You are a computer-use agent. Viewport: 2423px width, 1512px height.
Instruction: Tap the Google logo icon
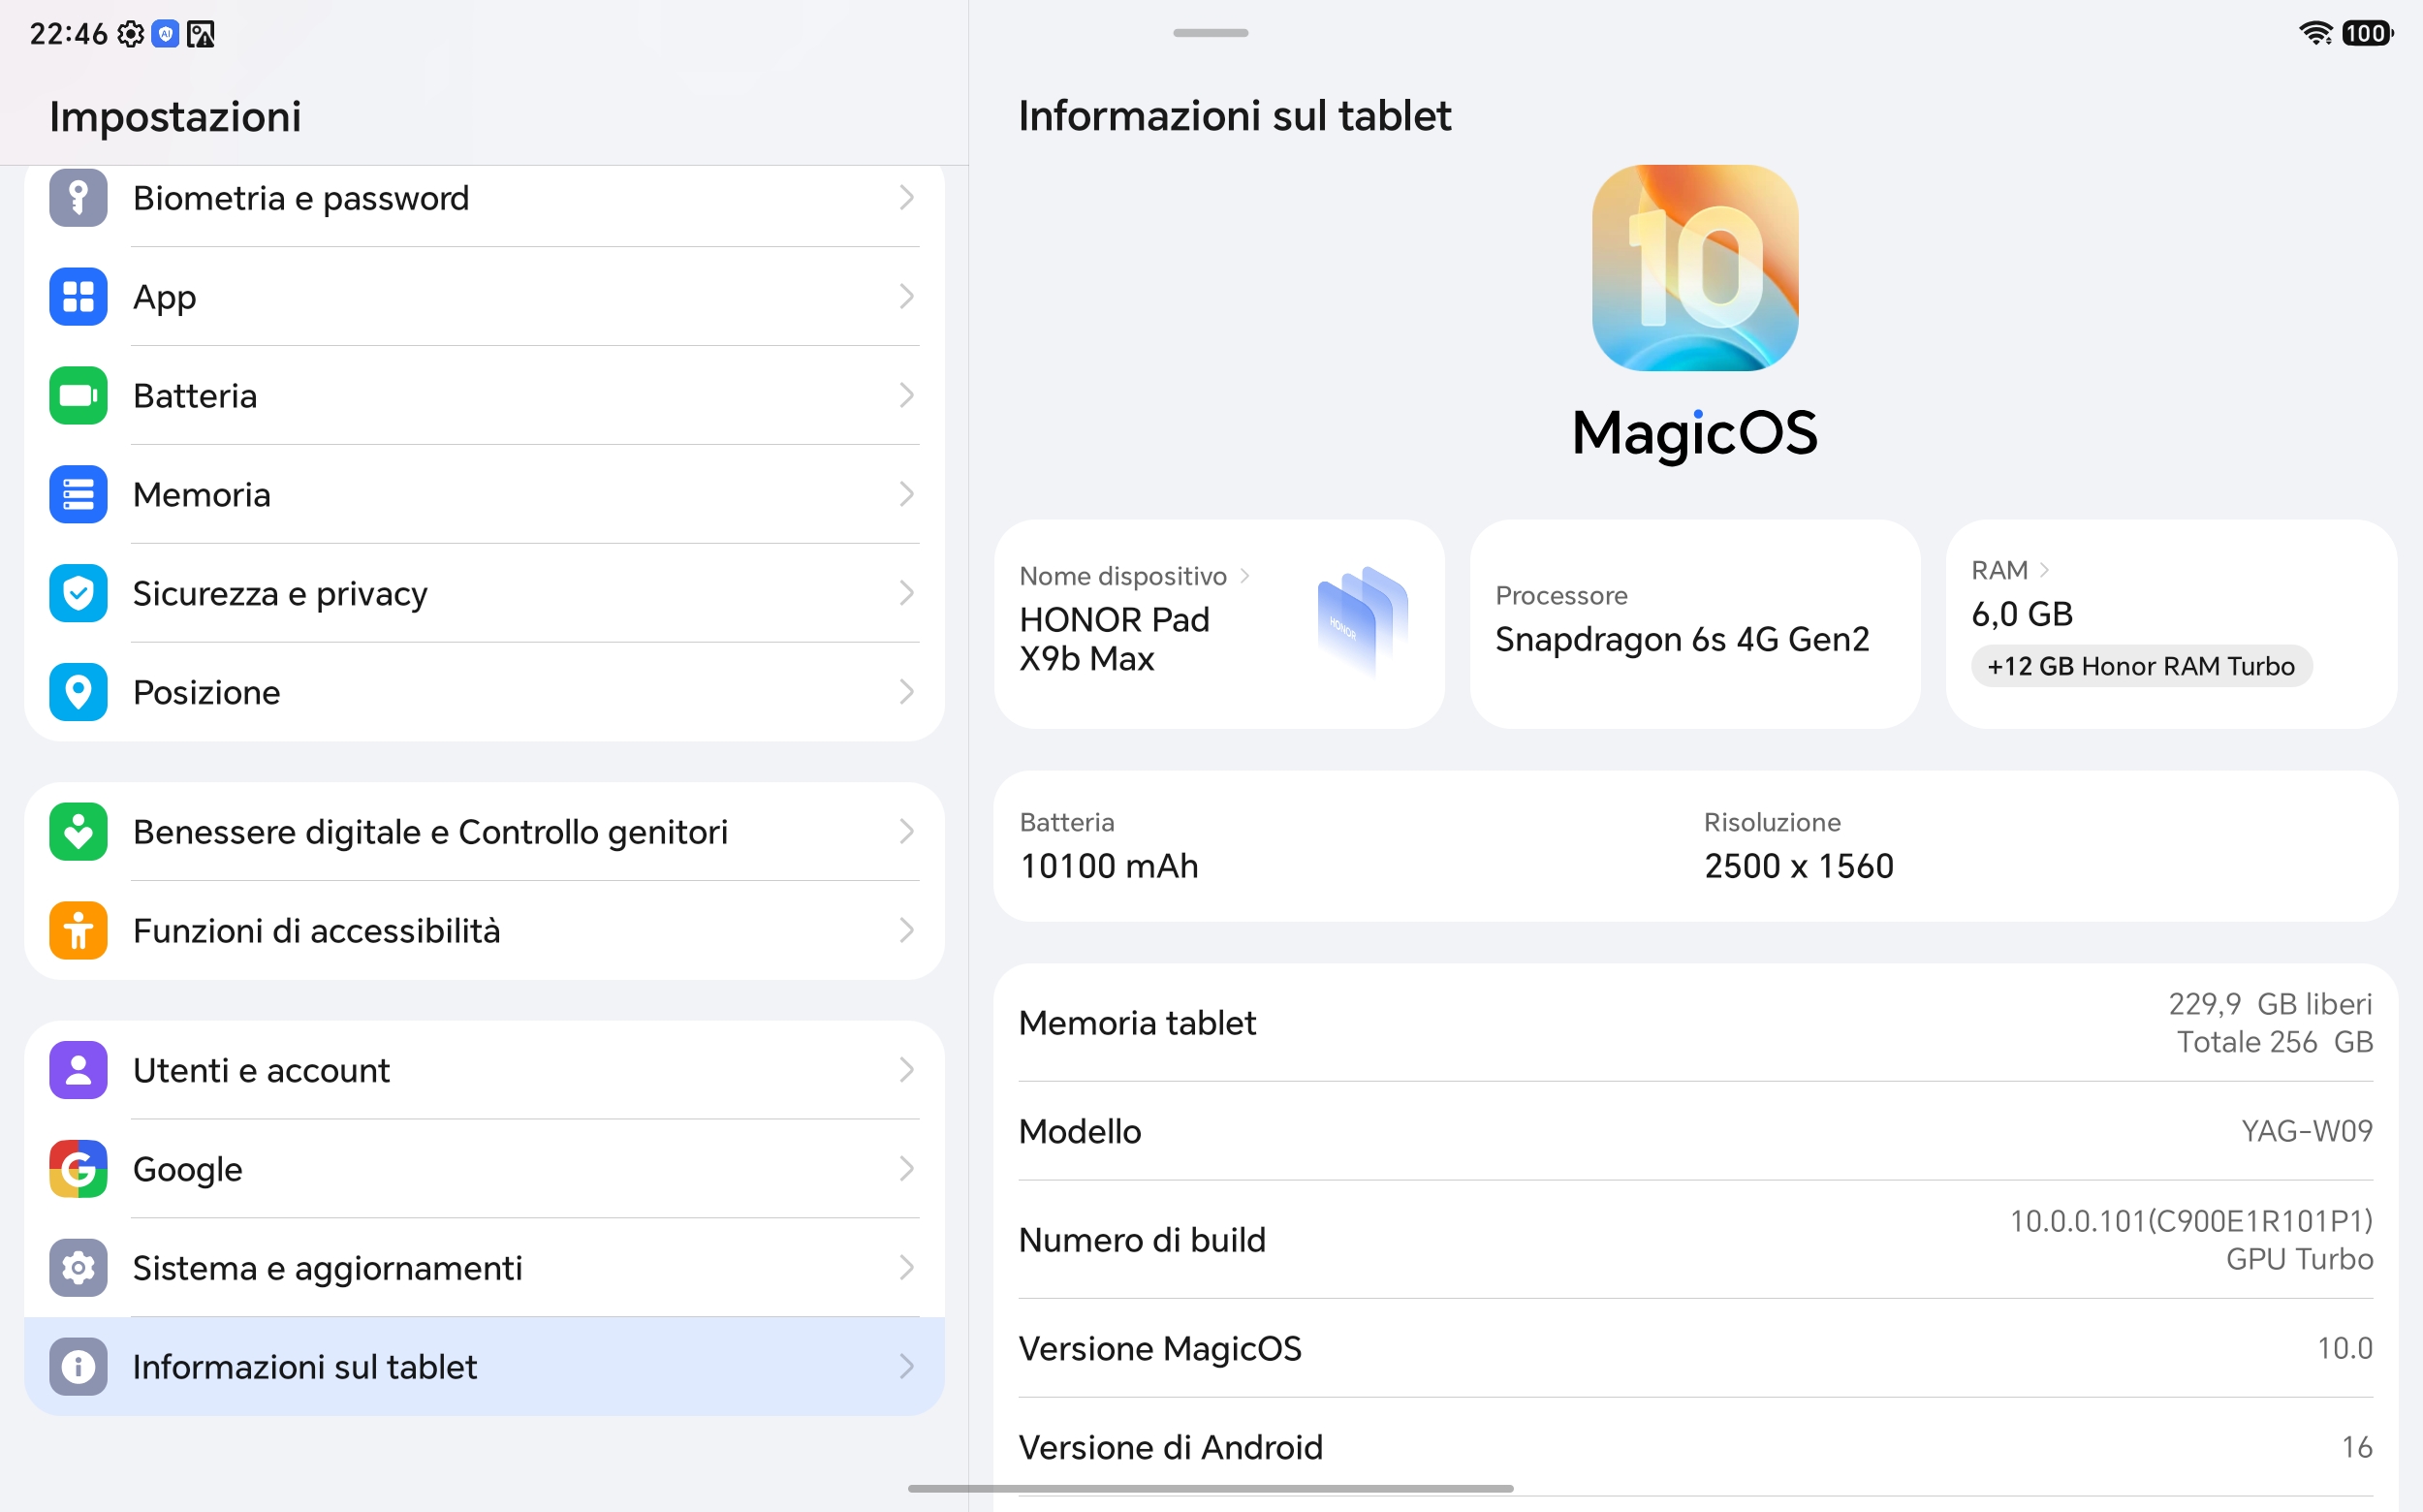[78, 1169]
